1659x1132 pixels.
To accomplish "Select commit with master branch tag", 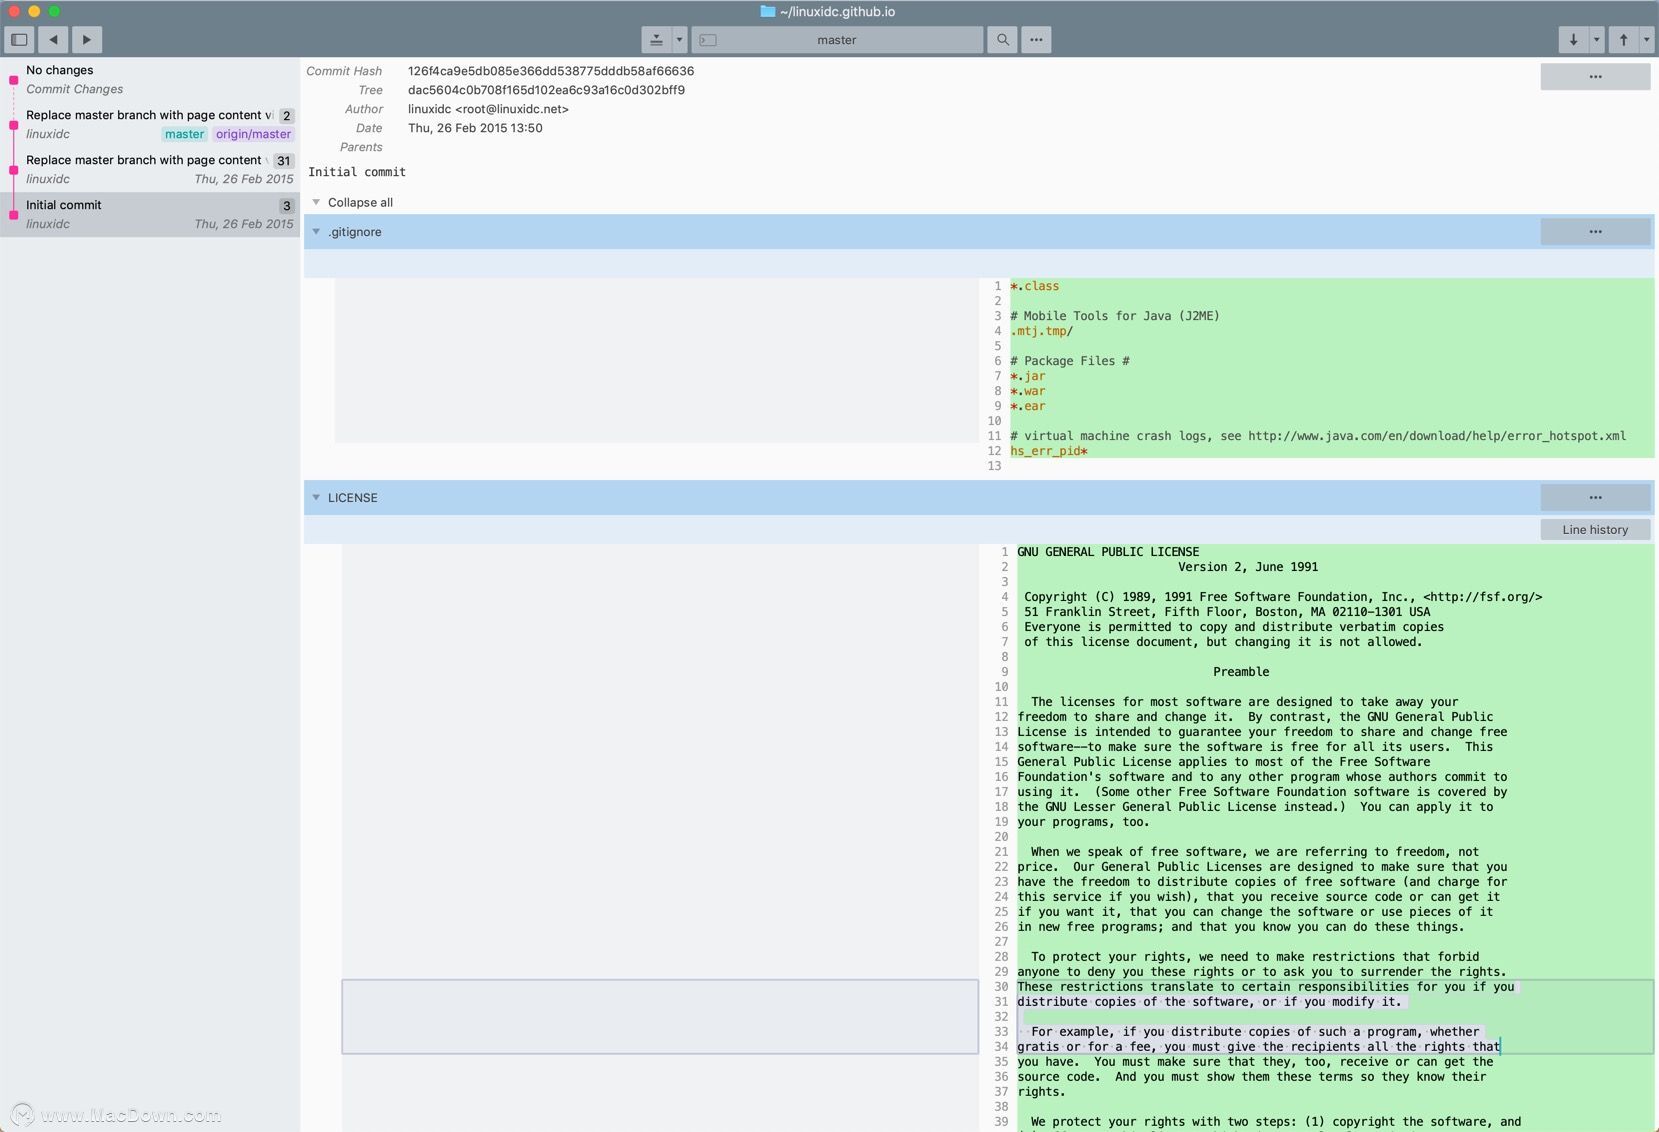I will click(150, 124).
